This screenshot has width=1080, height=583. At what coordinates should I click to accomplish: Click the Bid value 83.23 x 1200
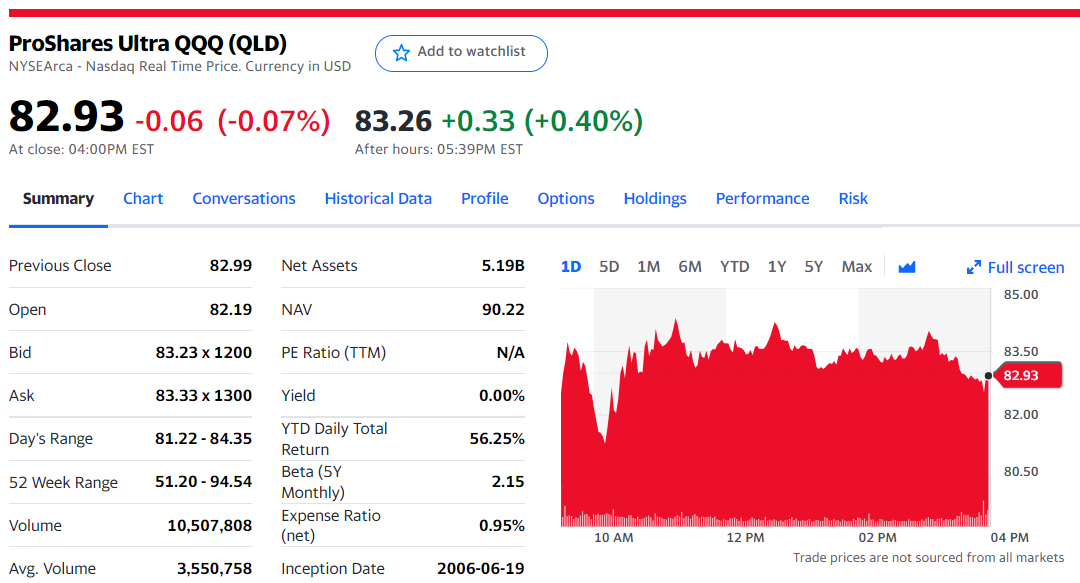tap(204, 352)
